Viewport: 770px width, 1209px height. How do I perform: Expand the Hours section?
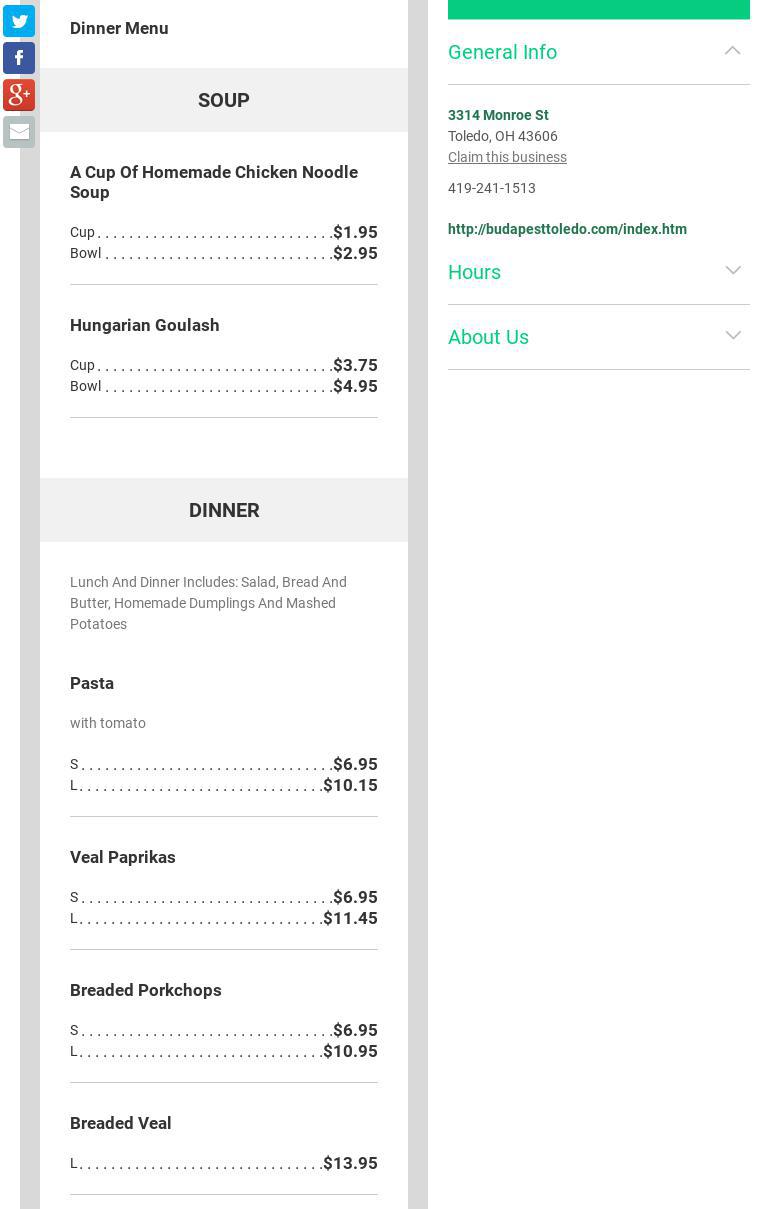tap(732, 271)
